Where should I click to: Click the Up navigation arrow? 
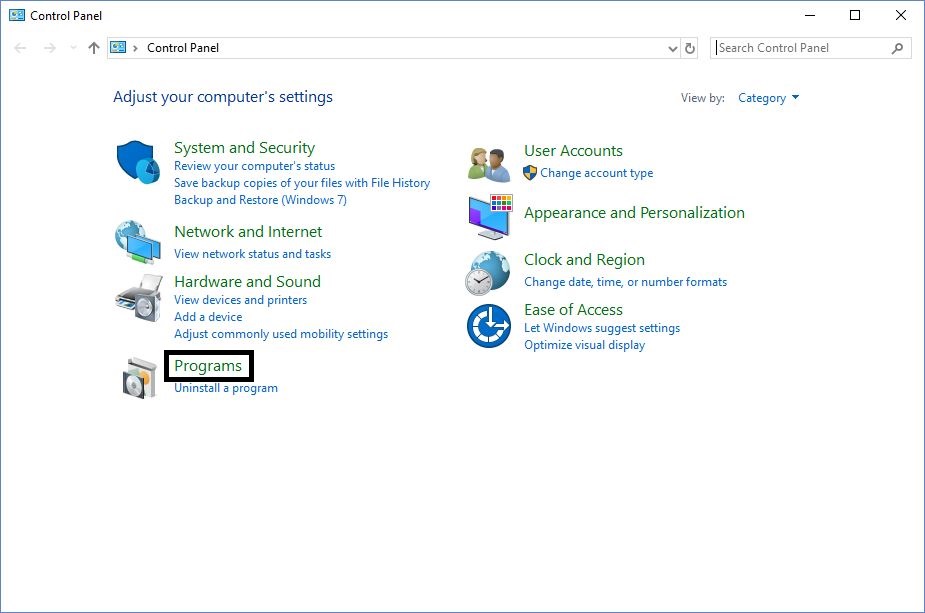click(x=93, y=47)
